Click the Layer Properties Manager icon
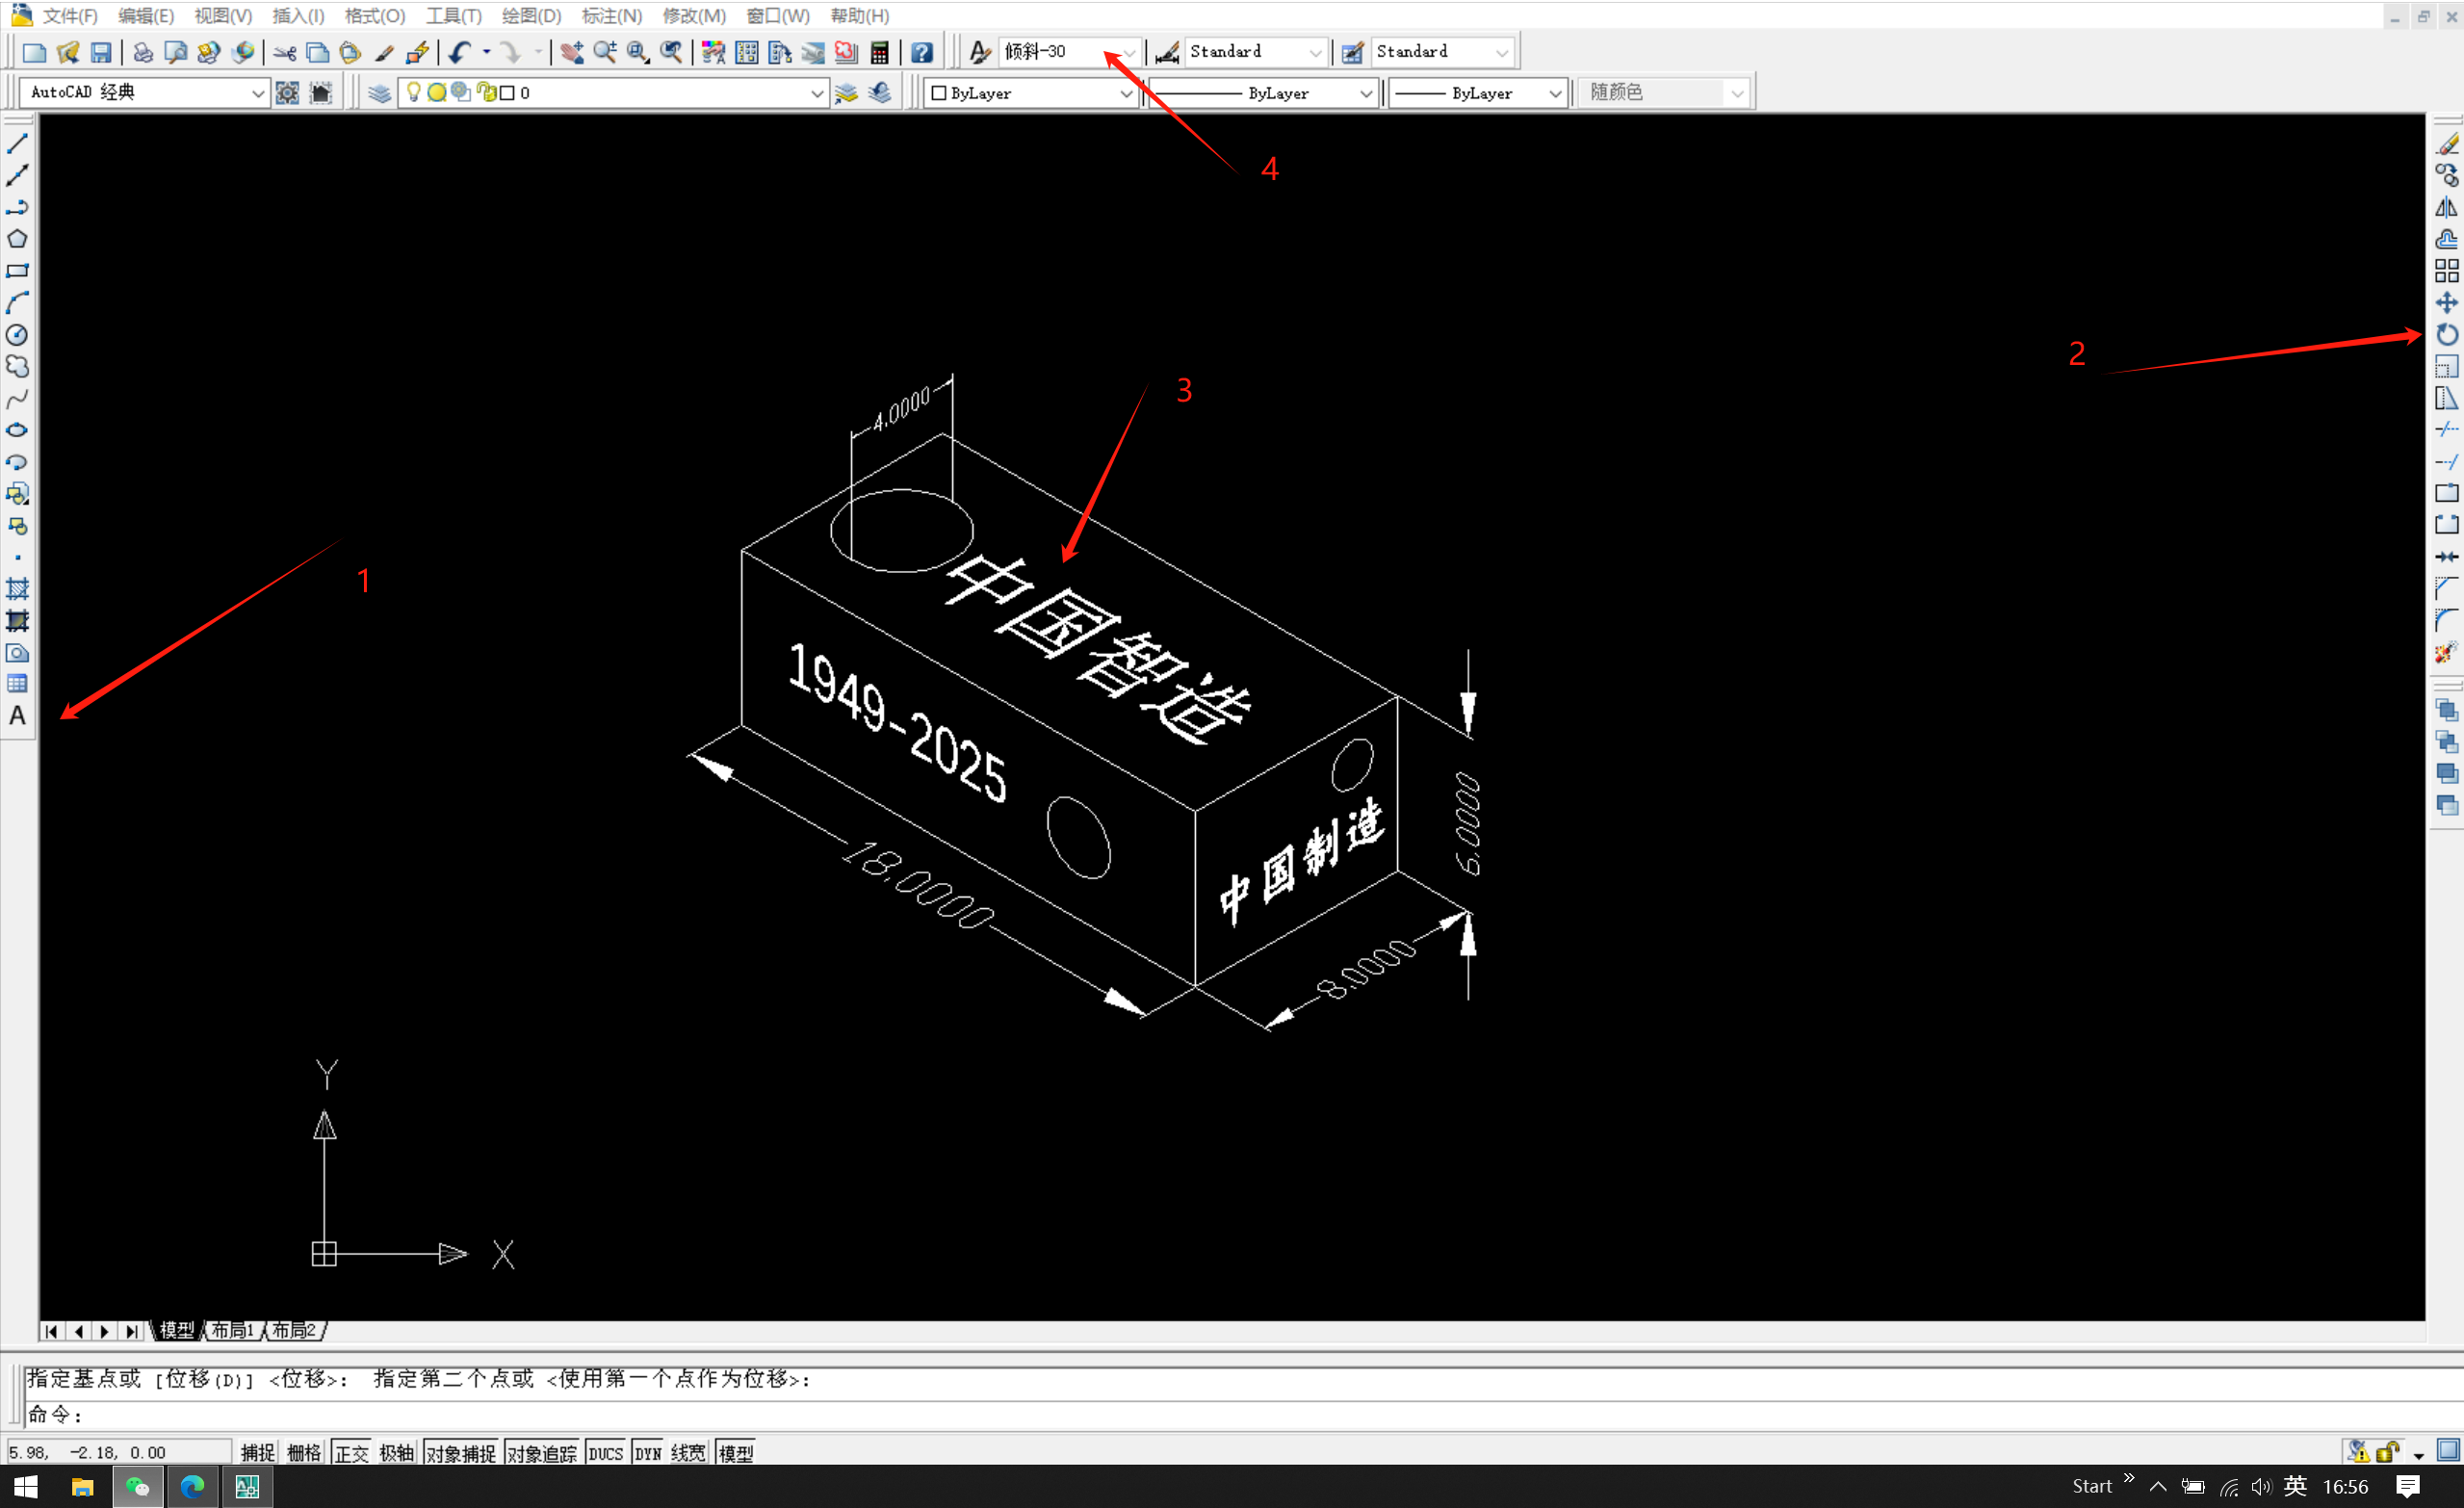Screen dimensions: 2464x1508 [x=379, y=93]
